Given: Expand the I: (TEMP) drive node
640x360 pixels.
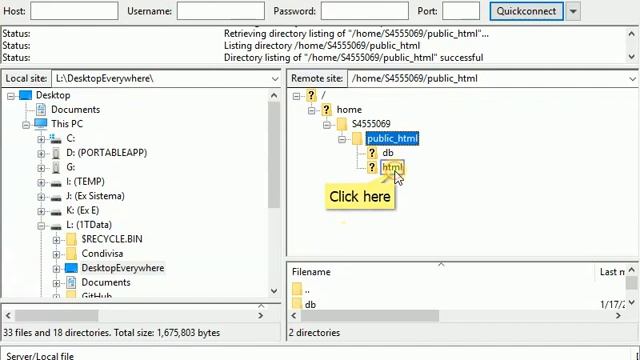Looking at the screenshot, I should point(41,182).
